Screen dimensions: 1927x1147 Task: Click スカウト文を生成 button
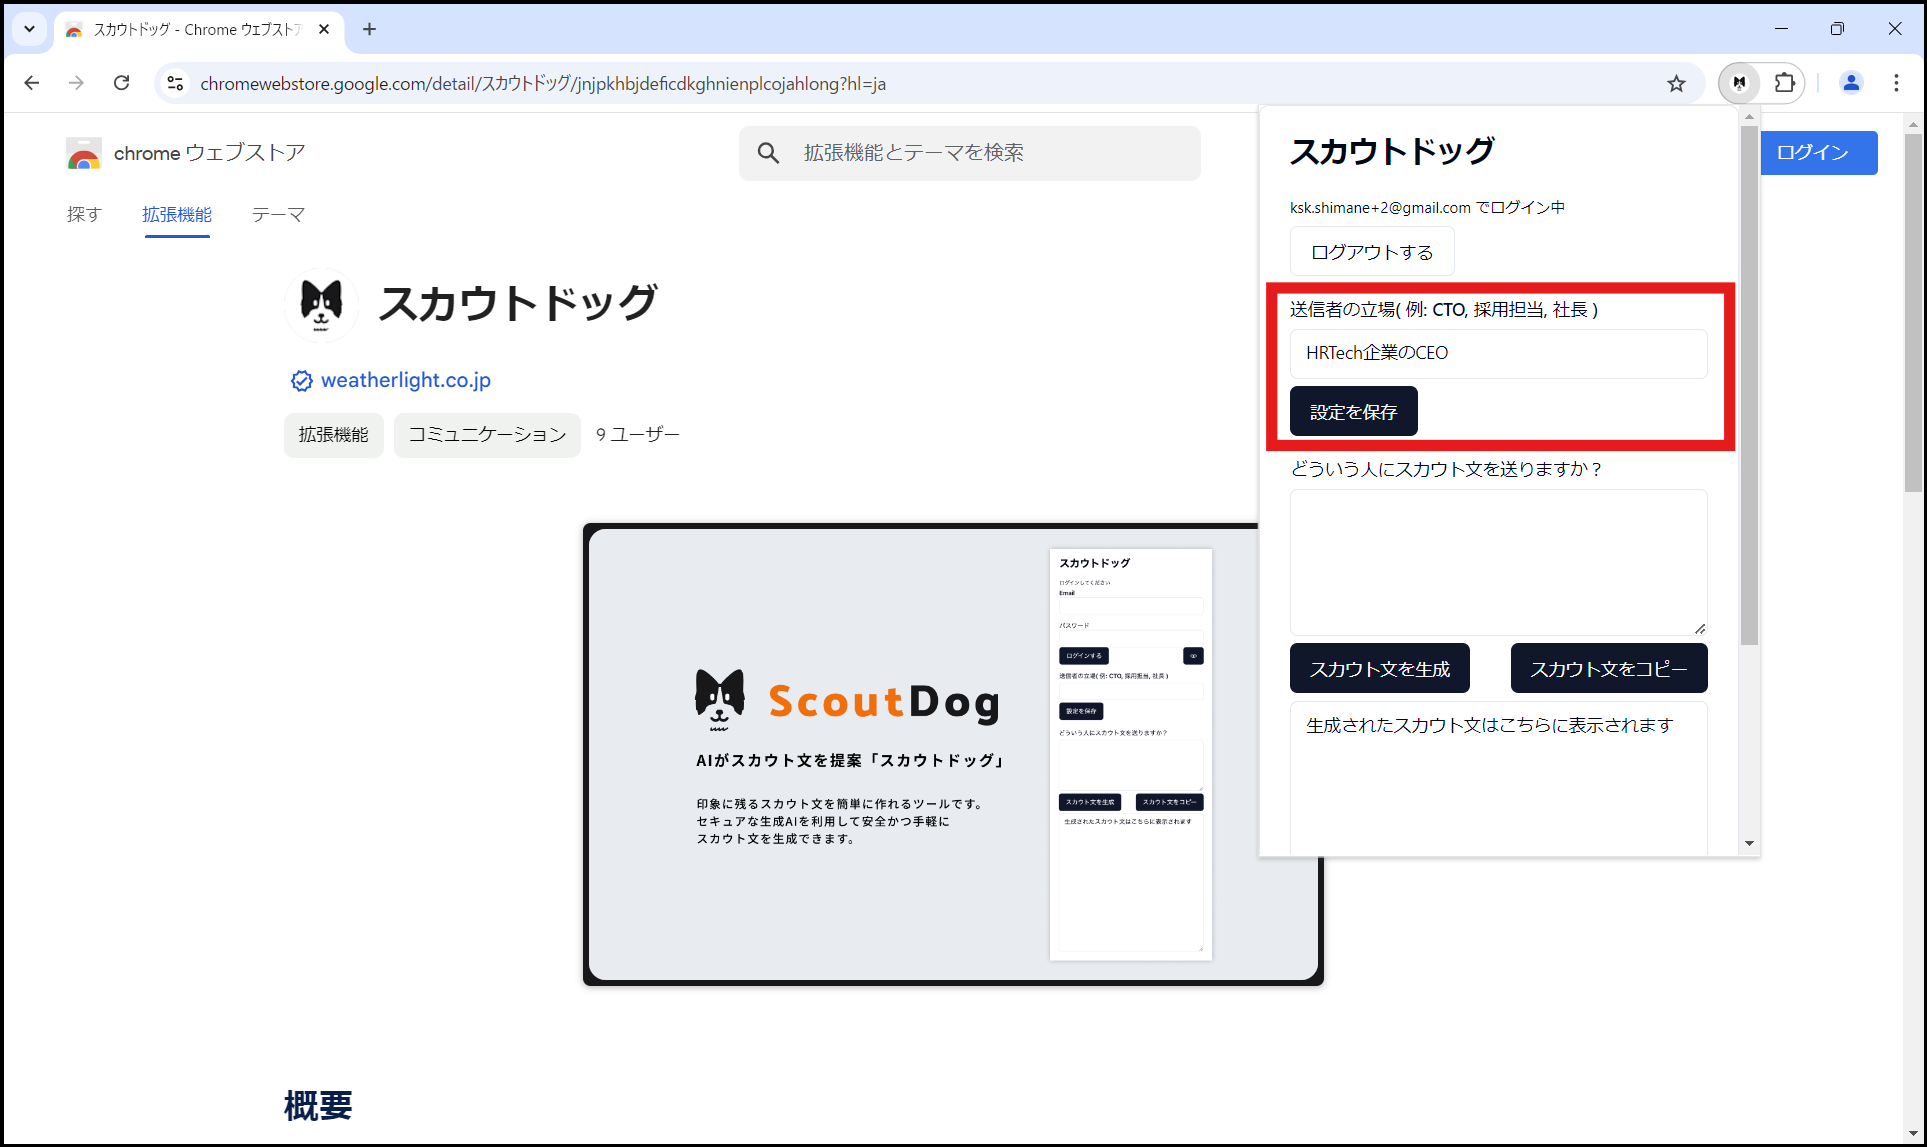1379,668
